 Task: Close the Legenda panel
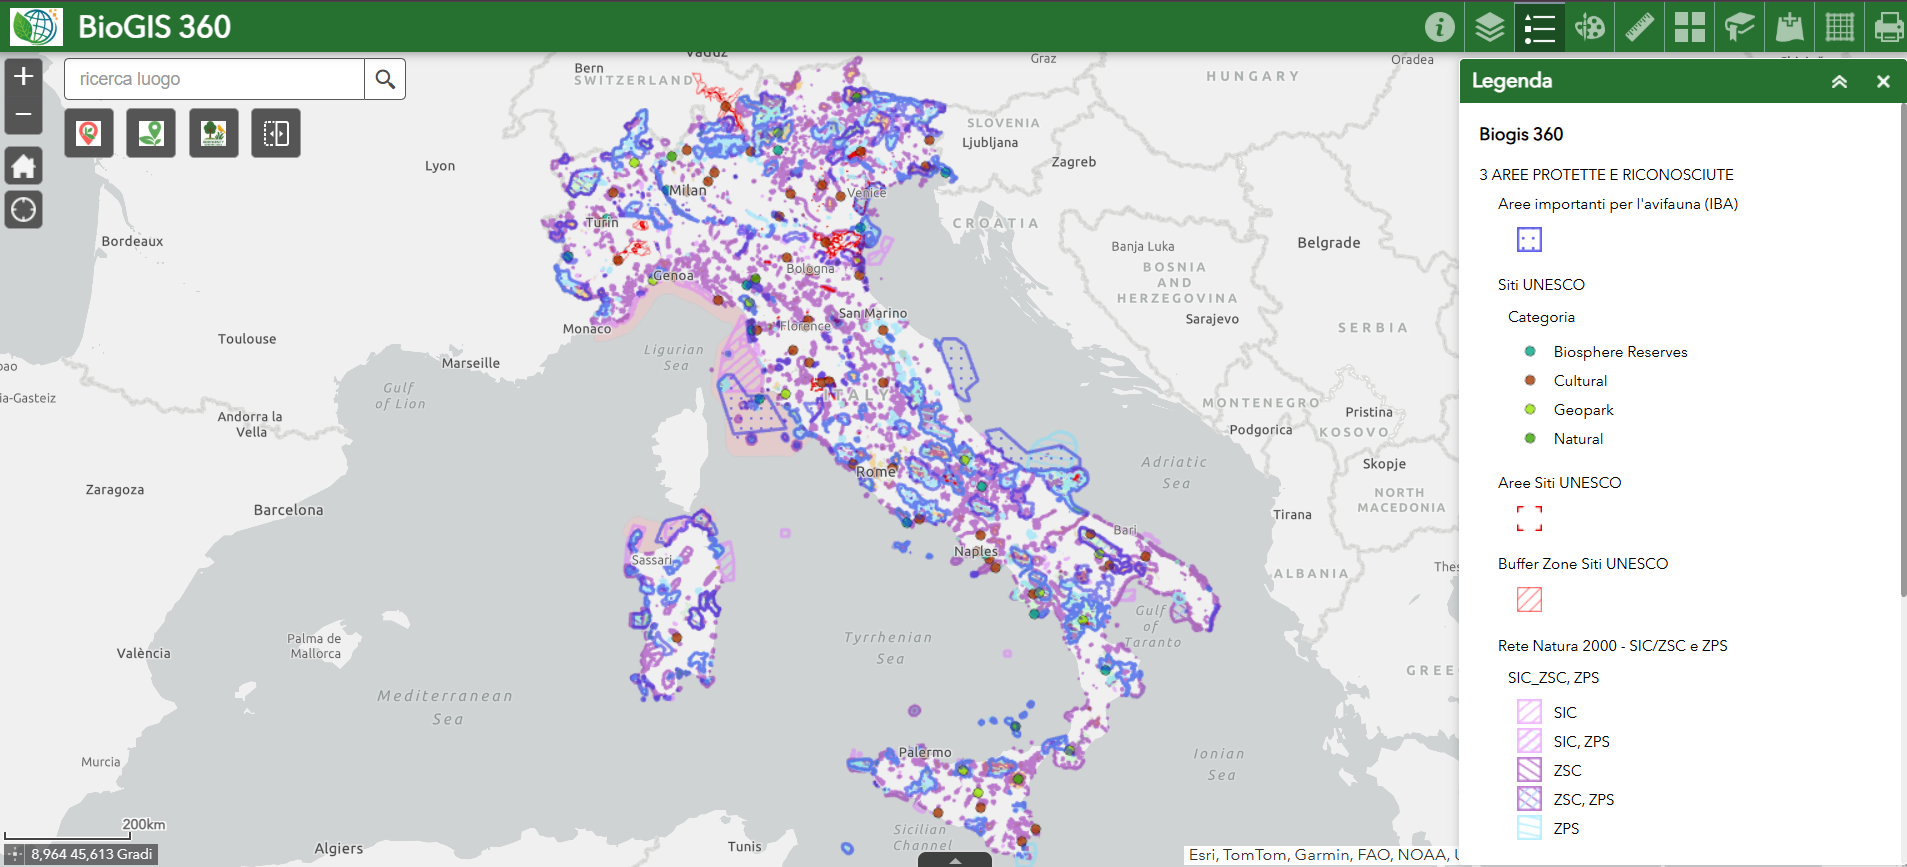(1883, 82)
